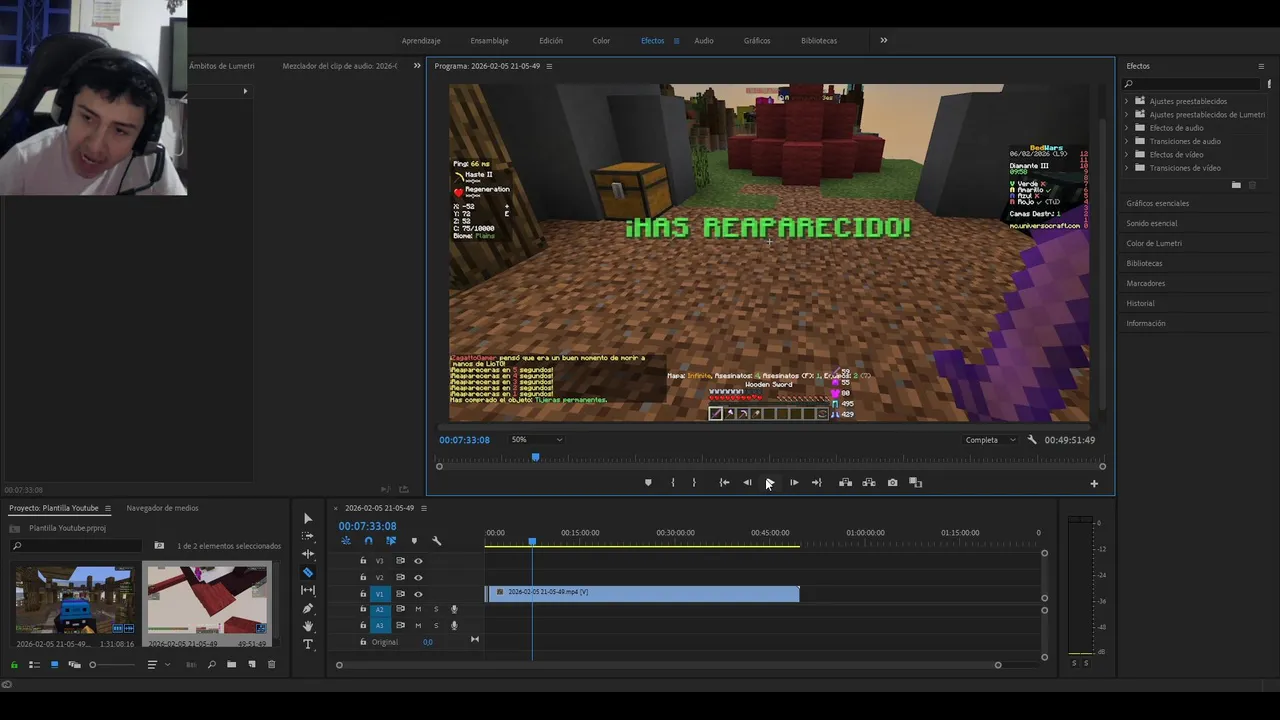The width and height of the screenshot is (1280, 720).
Task: Open Gráficos esenciales panel
Action: (x=1158, y=203)
